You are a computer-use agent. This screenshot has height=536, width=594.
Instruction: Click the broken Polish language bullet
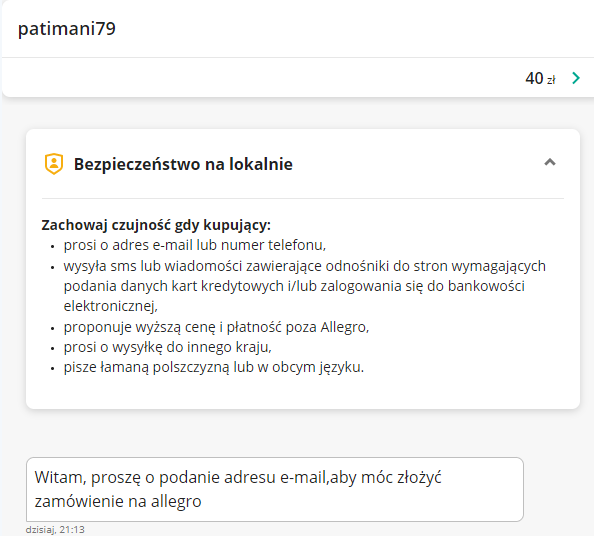tap(214, 367)
